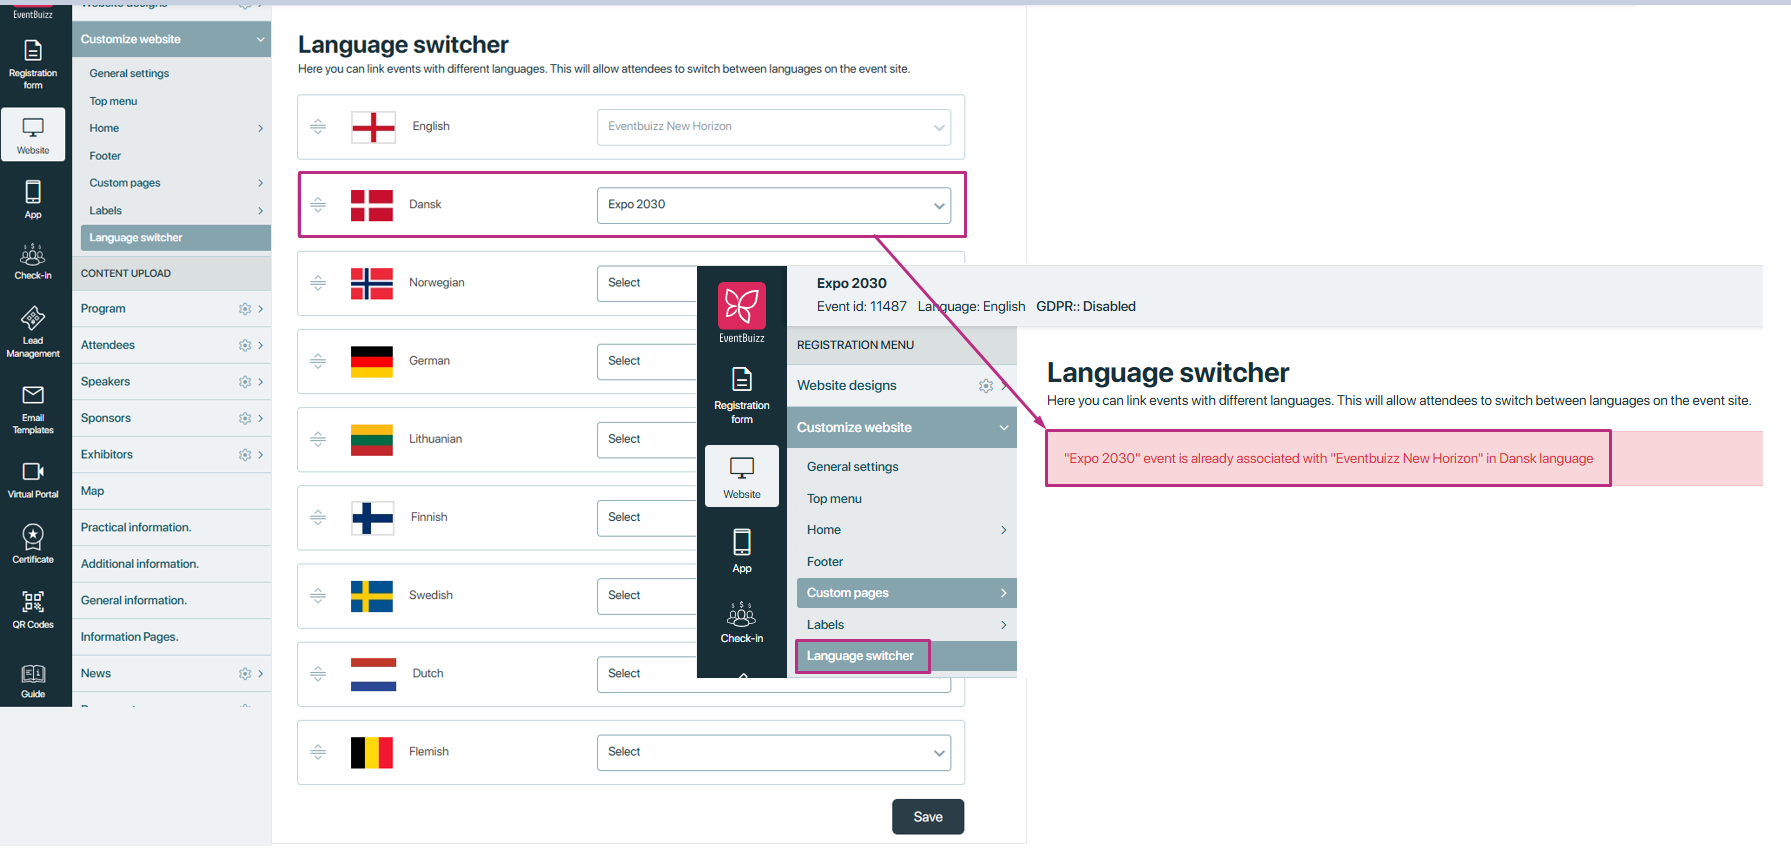Open the Dansk event dropdown showing Expo 2030
This screenshot has height=852, width=1791.
774,205
